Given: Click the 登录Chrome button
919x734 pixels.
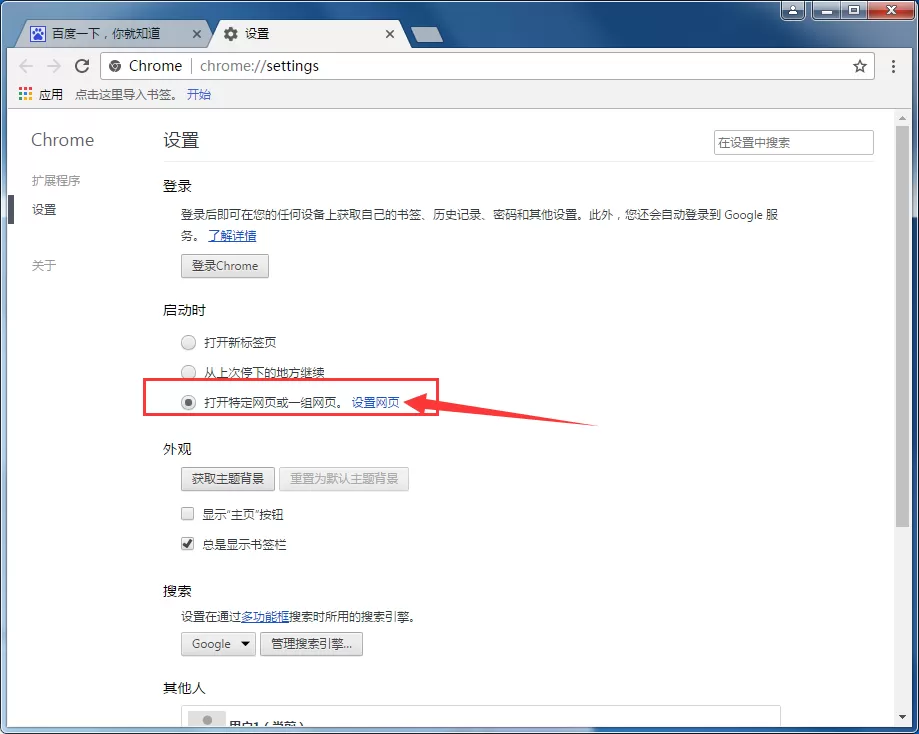Looking at the screenshot, I should (225, 266).
